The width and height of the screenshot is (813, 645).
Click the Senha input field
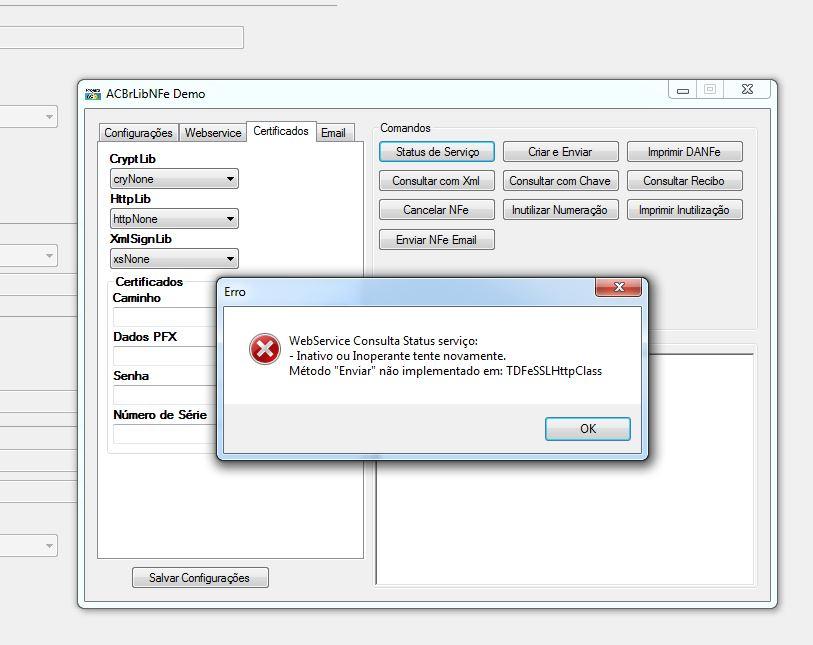click(165, 395)
